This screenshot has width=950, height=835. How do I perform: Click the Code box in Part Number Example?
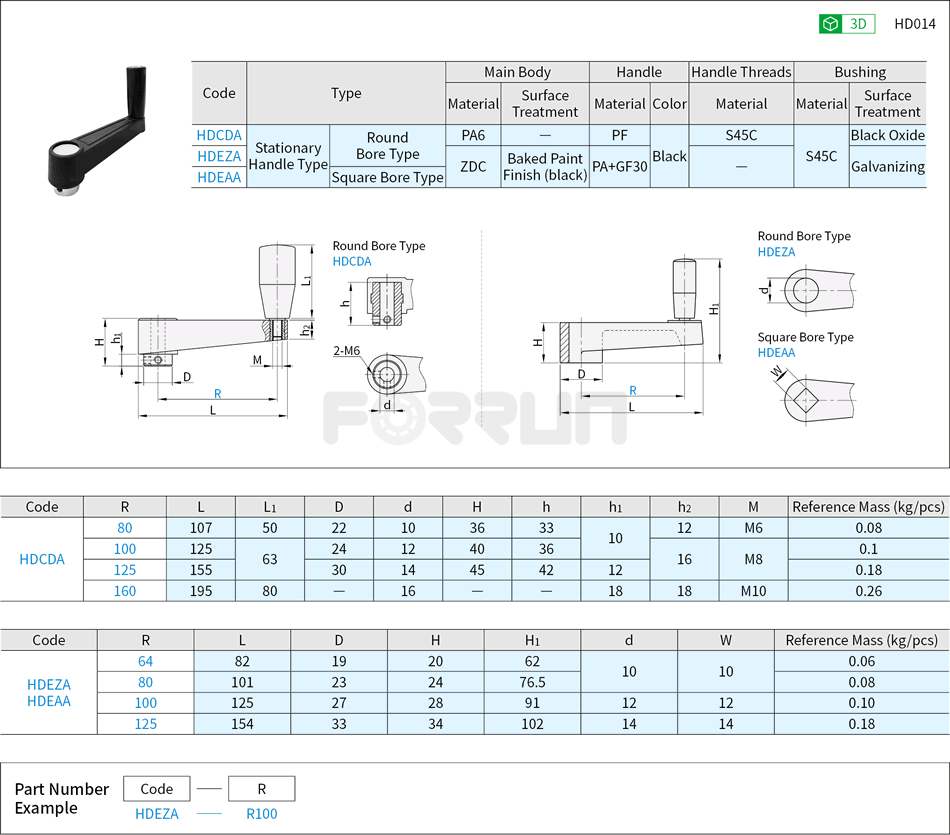(x=156, y=788)
